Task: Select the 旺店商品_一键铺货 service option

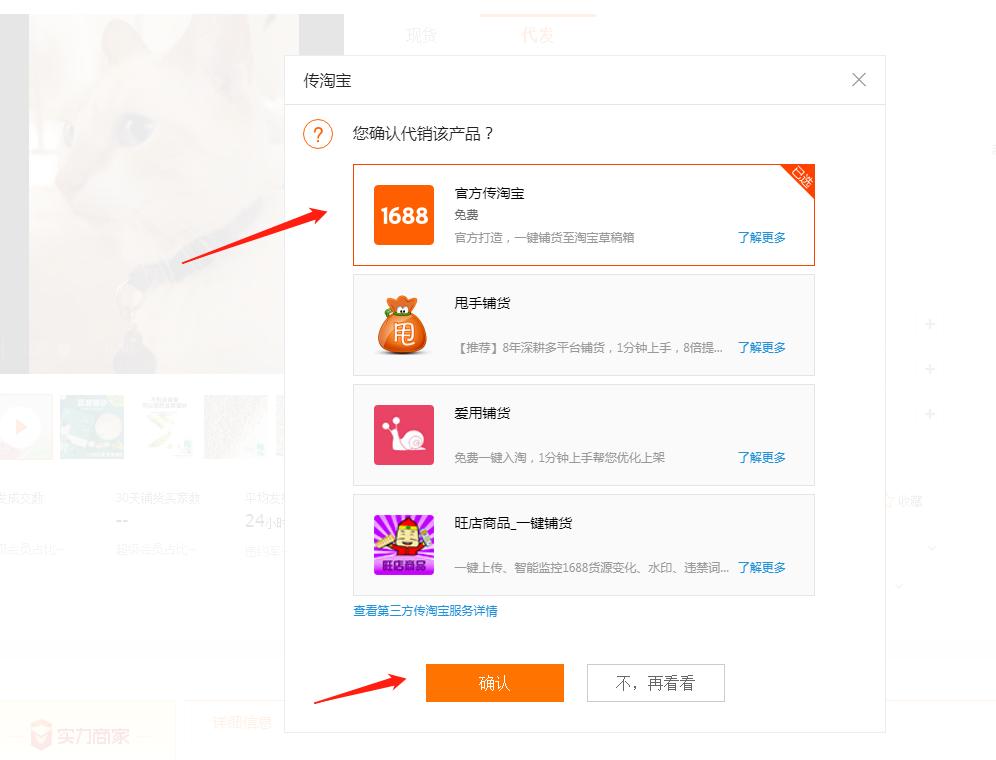Action: click(x=585, y=544)
